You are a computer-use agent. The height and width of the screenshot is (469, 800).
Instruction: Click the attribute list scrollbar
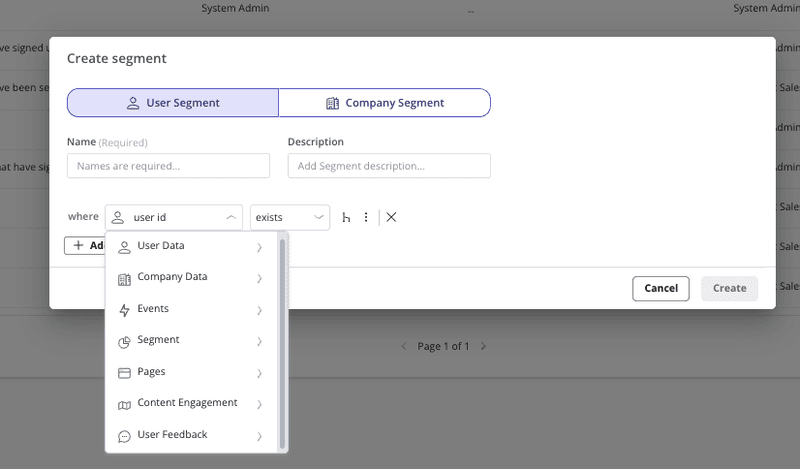pyautogui.click(x=283, y=340)
